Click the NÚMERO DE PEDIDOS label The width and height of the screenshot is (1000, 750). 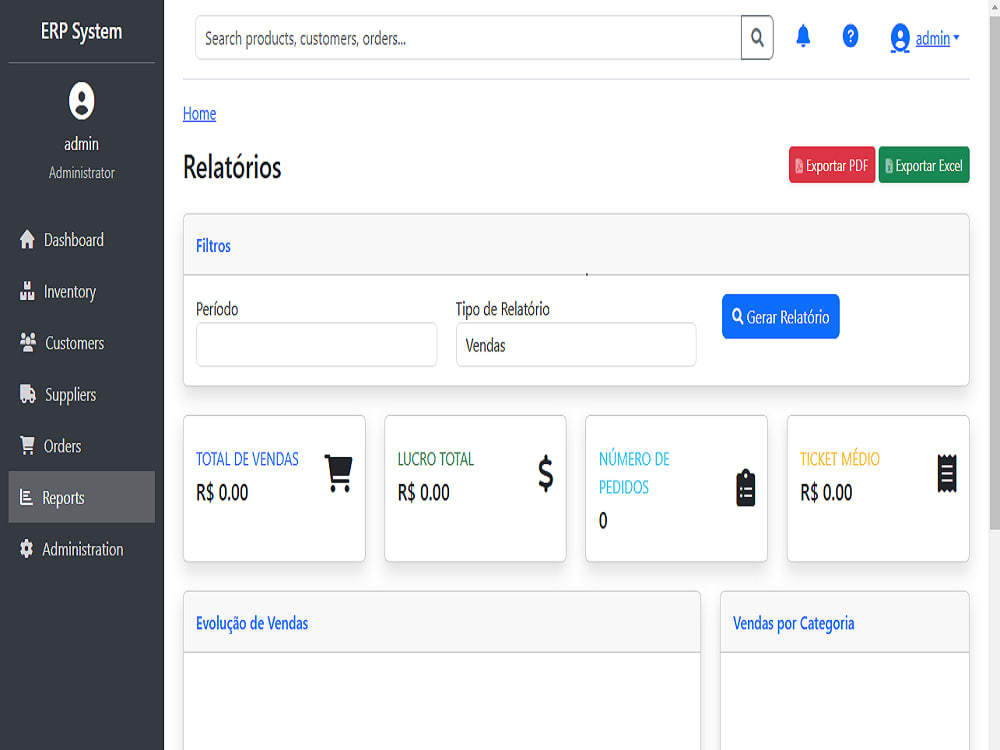coord(634,473)
